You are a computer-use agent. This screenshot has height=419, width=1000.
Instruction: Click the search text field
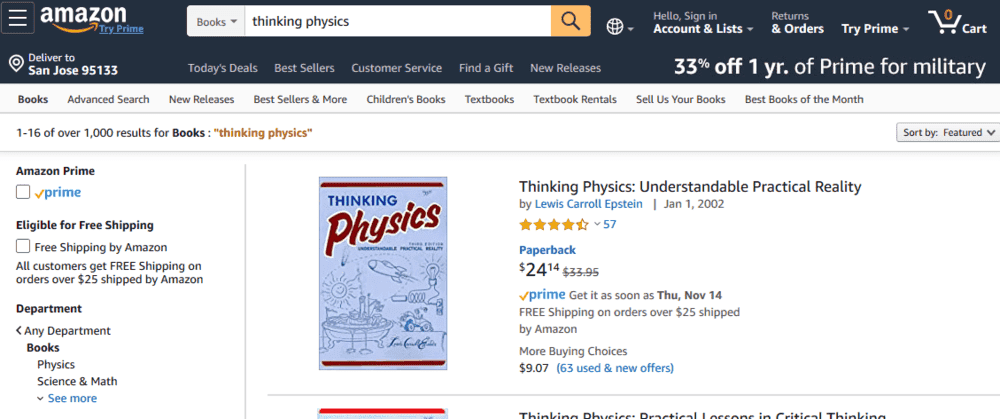click(397, 21)
